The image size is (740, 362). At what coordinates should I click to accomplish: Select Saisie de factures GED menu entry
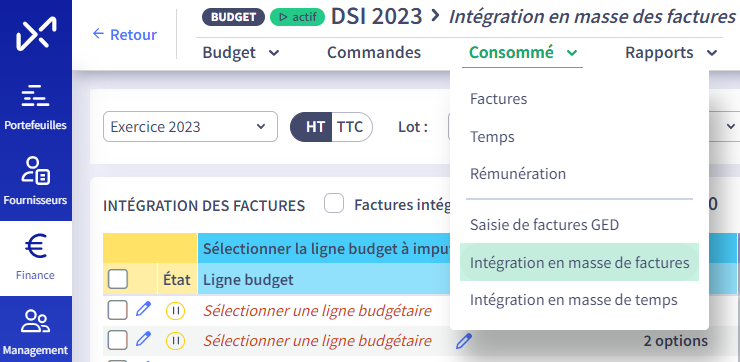click(544, 225)
